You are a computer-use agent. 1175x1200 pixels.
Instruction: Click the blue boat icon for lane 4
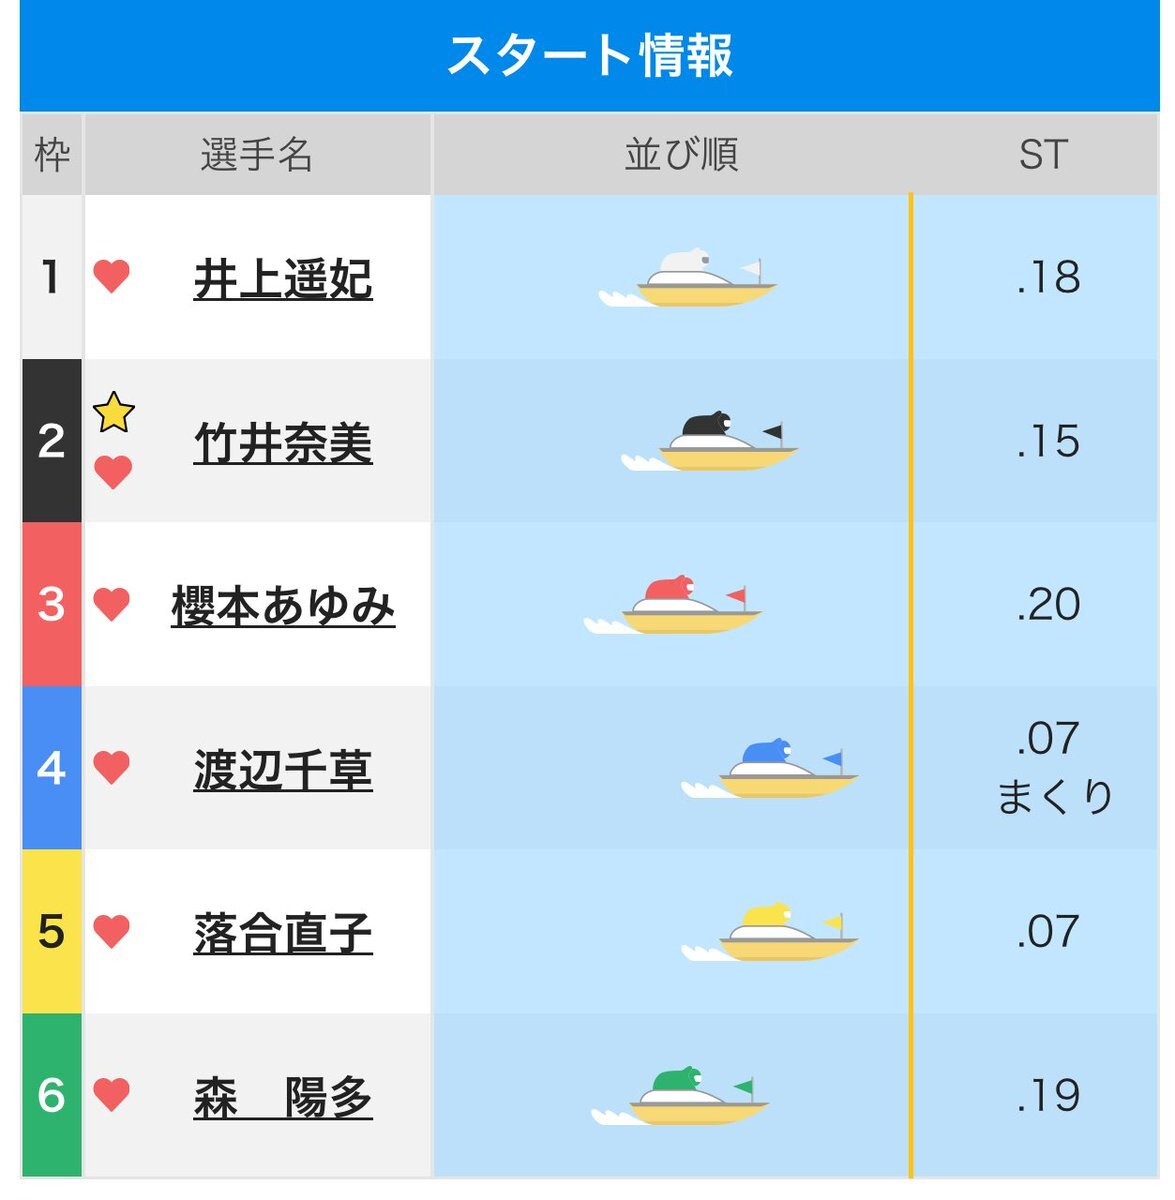click(770, 769)
